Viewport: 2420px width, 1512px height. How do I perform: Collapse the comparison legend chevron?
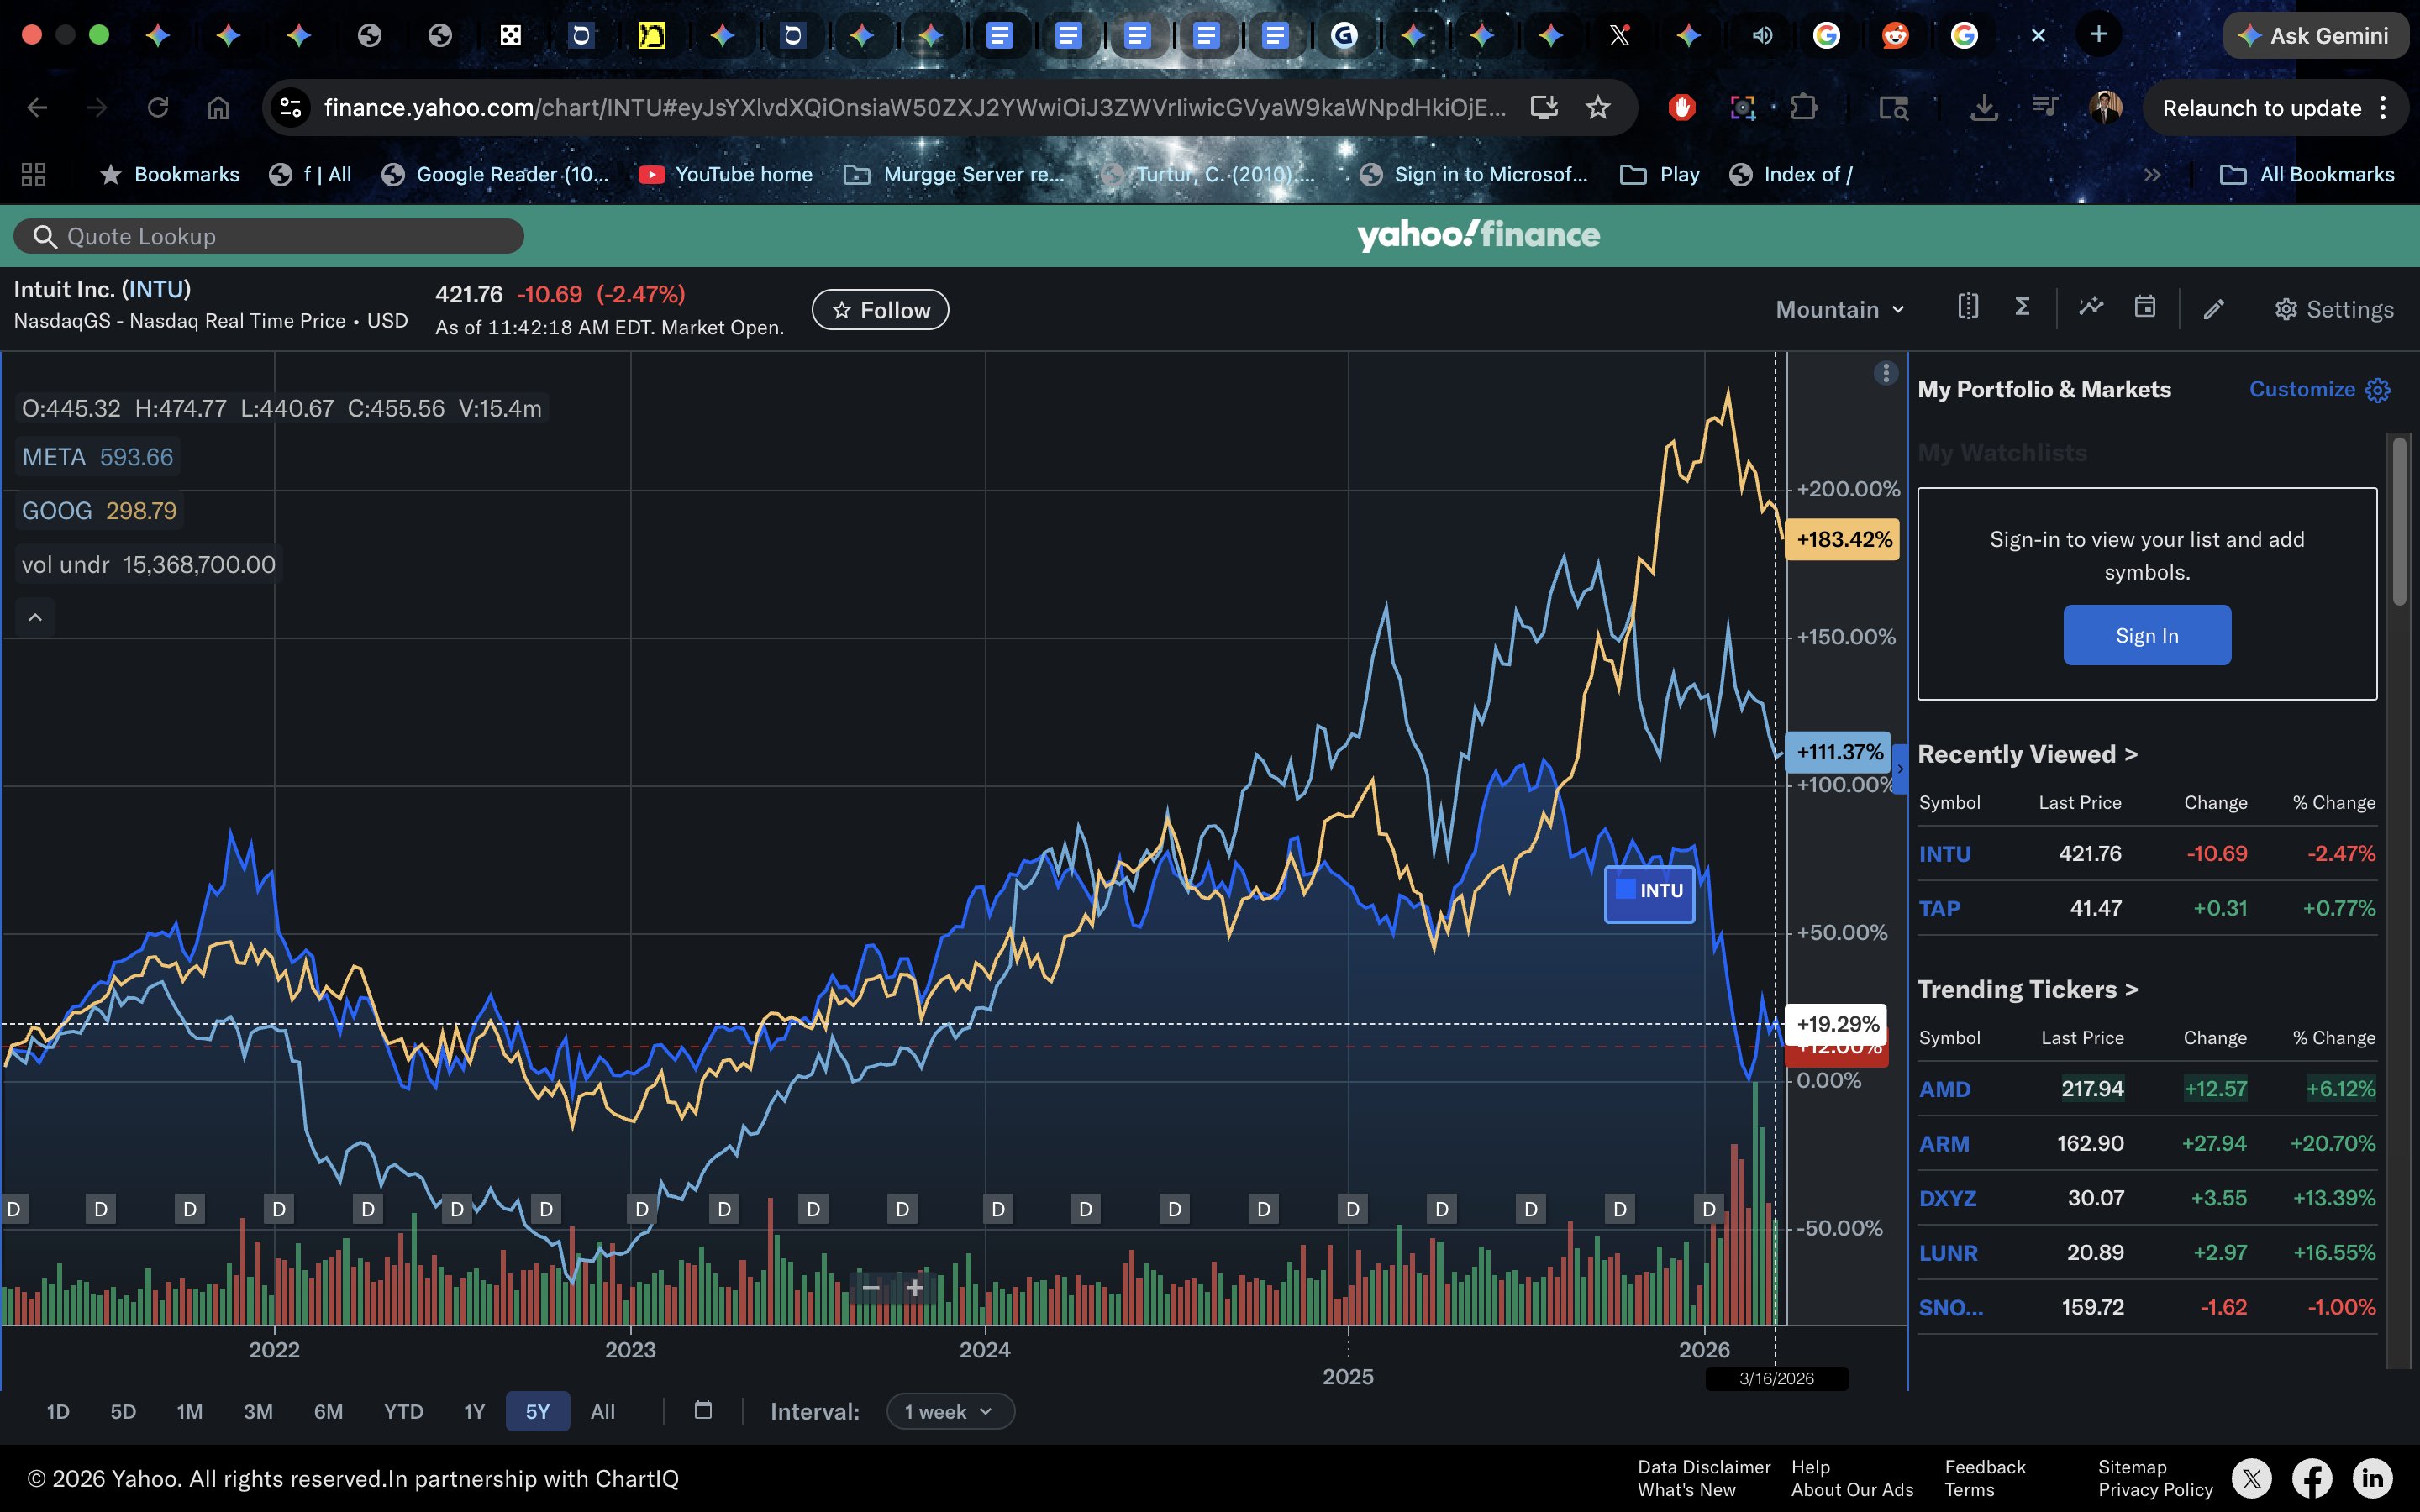pyautogui.click(x=35, y=617)
